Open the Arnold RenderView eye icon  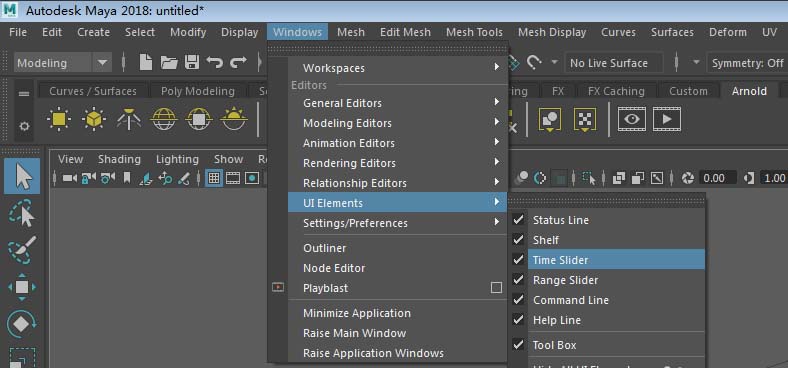(632, 119)
